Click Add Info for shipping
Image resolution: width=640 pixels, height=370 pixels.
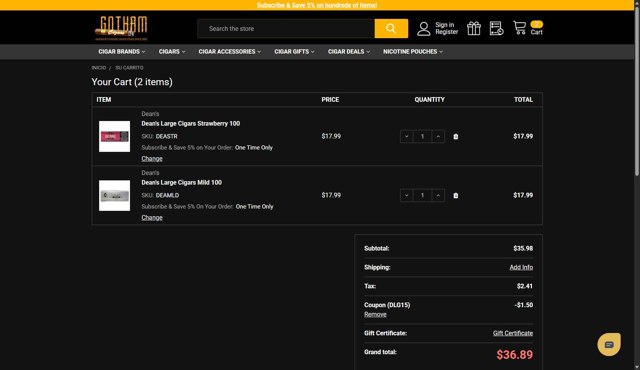point(521,268)
